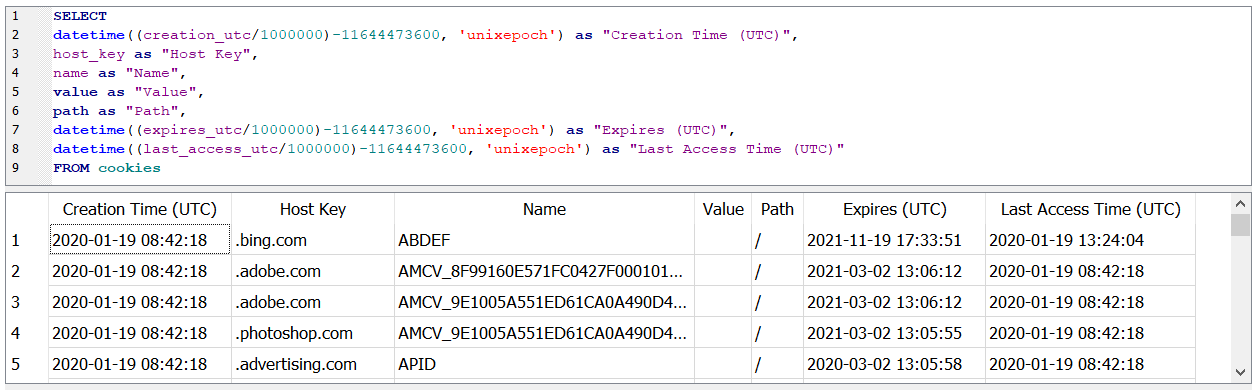The width and height of the screenshot is (1259, 390).
Task: Select expiry 2020-03-02 13:05:58 cell
Action: 894,364
